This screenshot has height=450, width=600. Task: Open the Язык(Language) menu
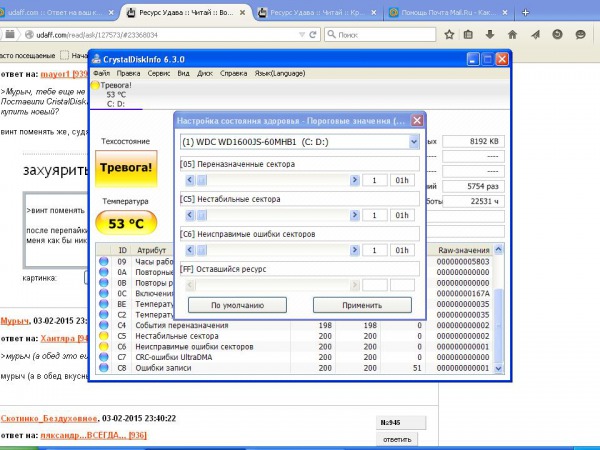pyautogui.click(x=280, y=73)
